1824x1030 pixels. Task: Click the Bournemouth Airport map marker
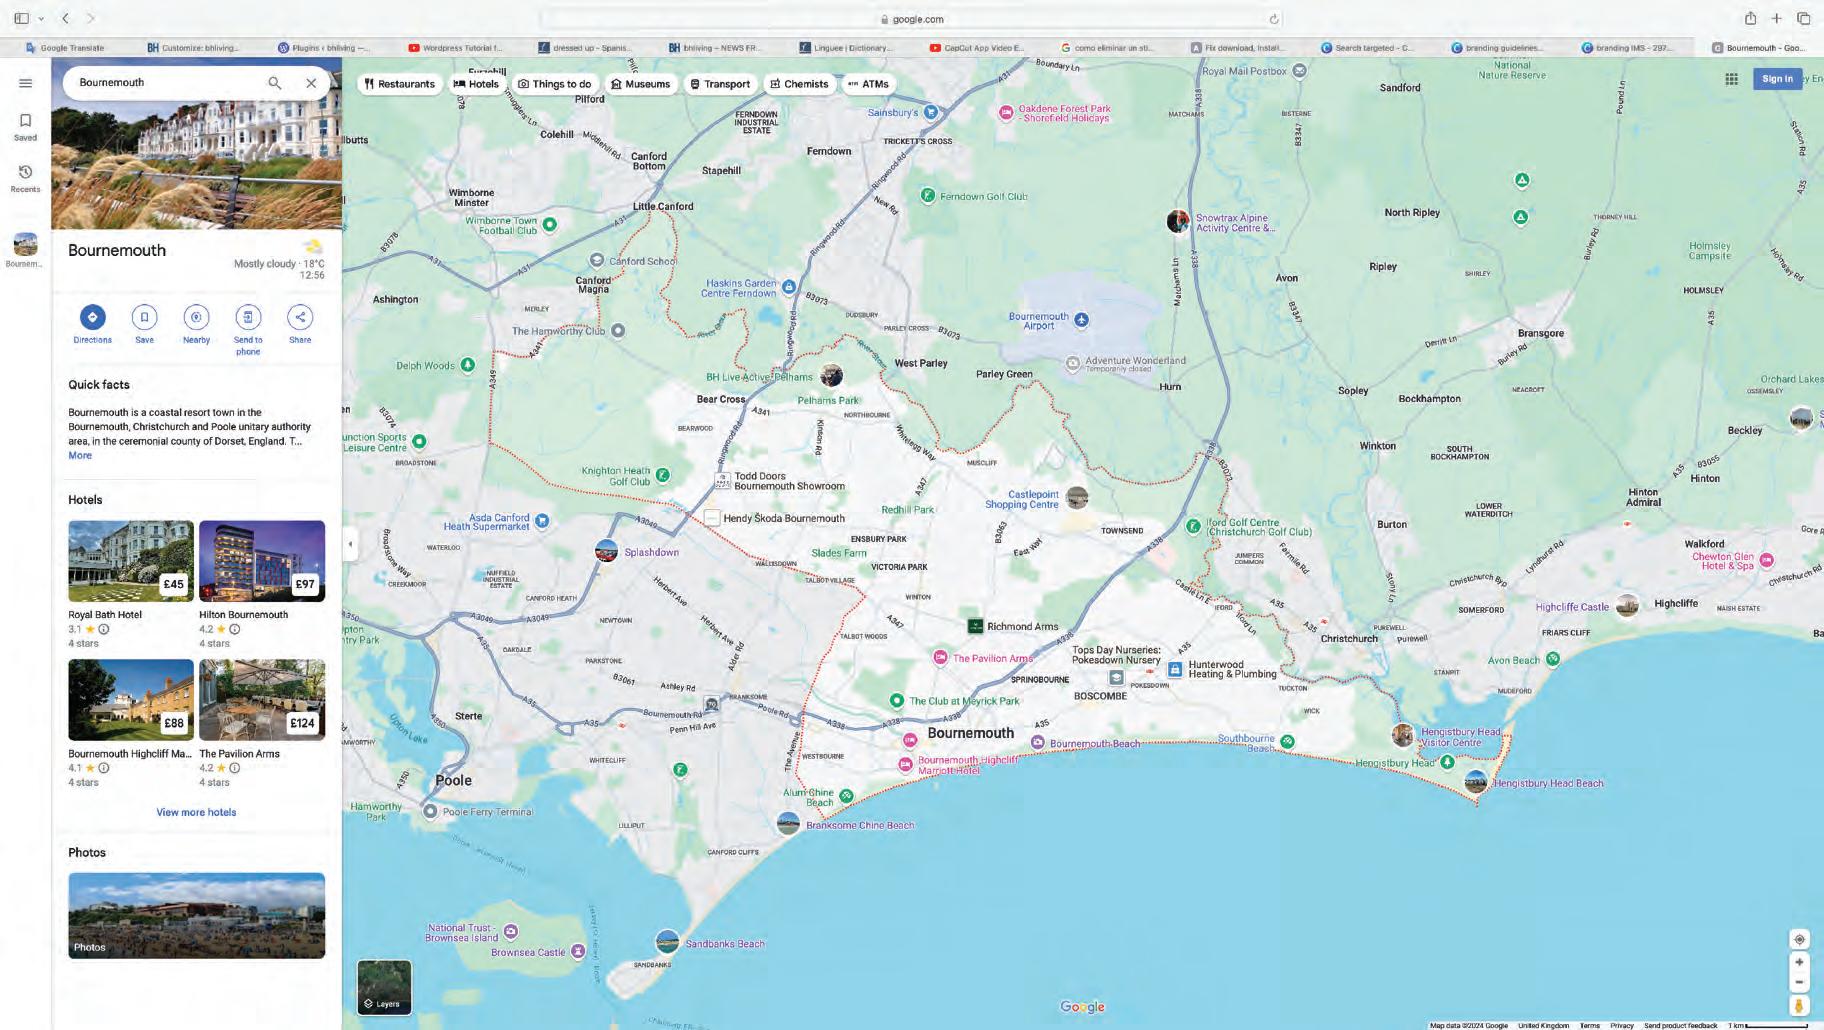[1081, 320]
